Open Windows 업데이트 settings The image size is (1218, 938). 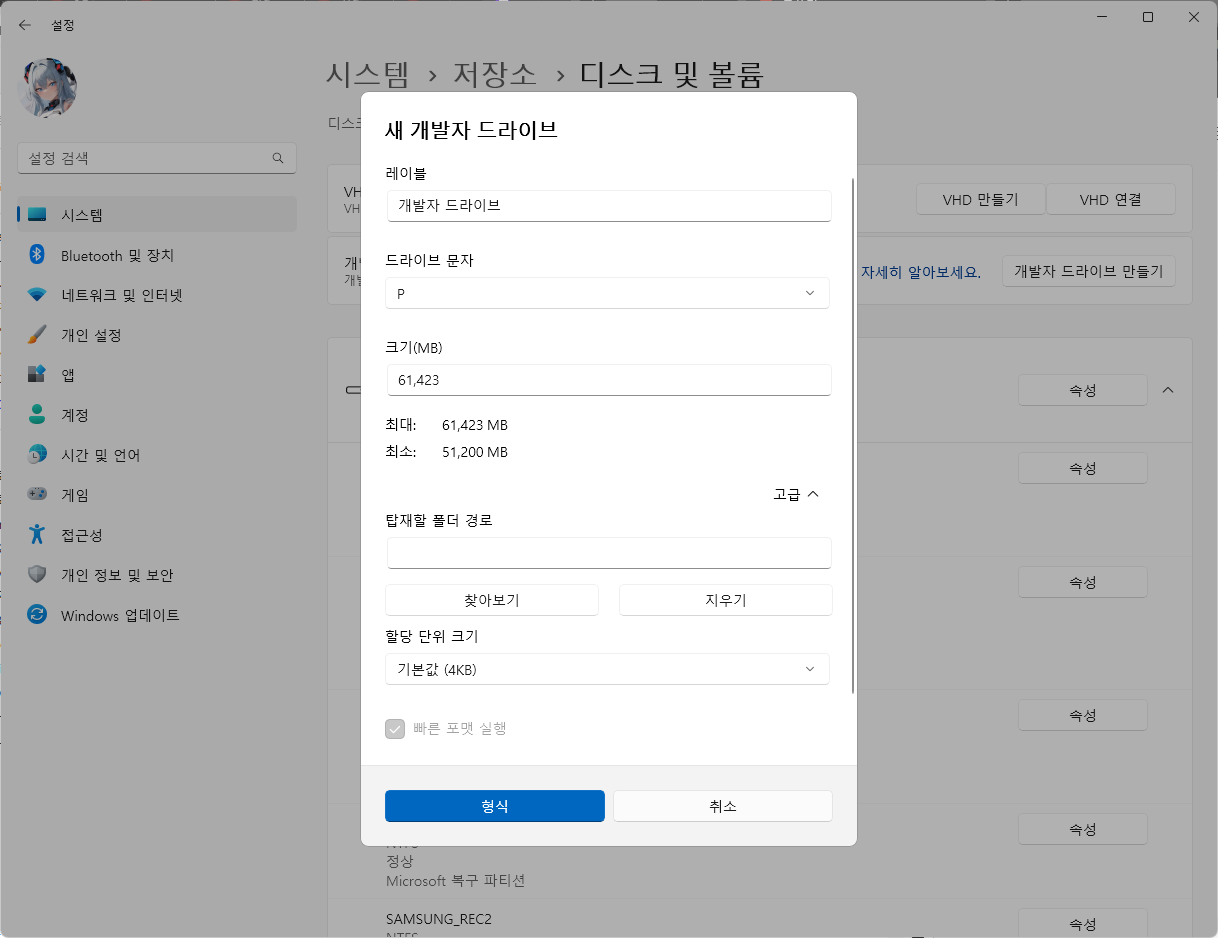click(157, 615)
